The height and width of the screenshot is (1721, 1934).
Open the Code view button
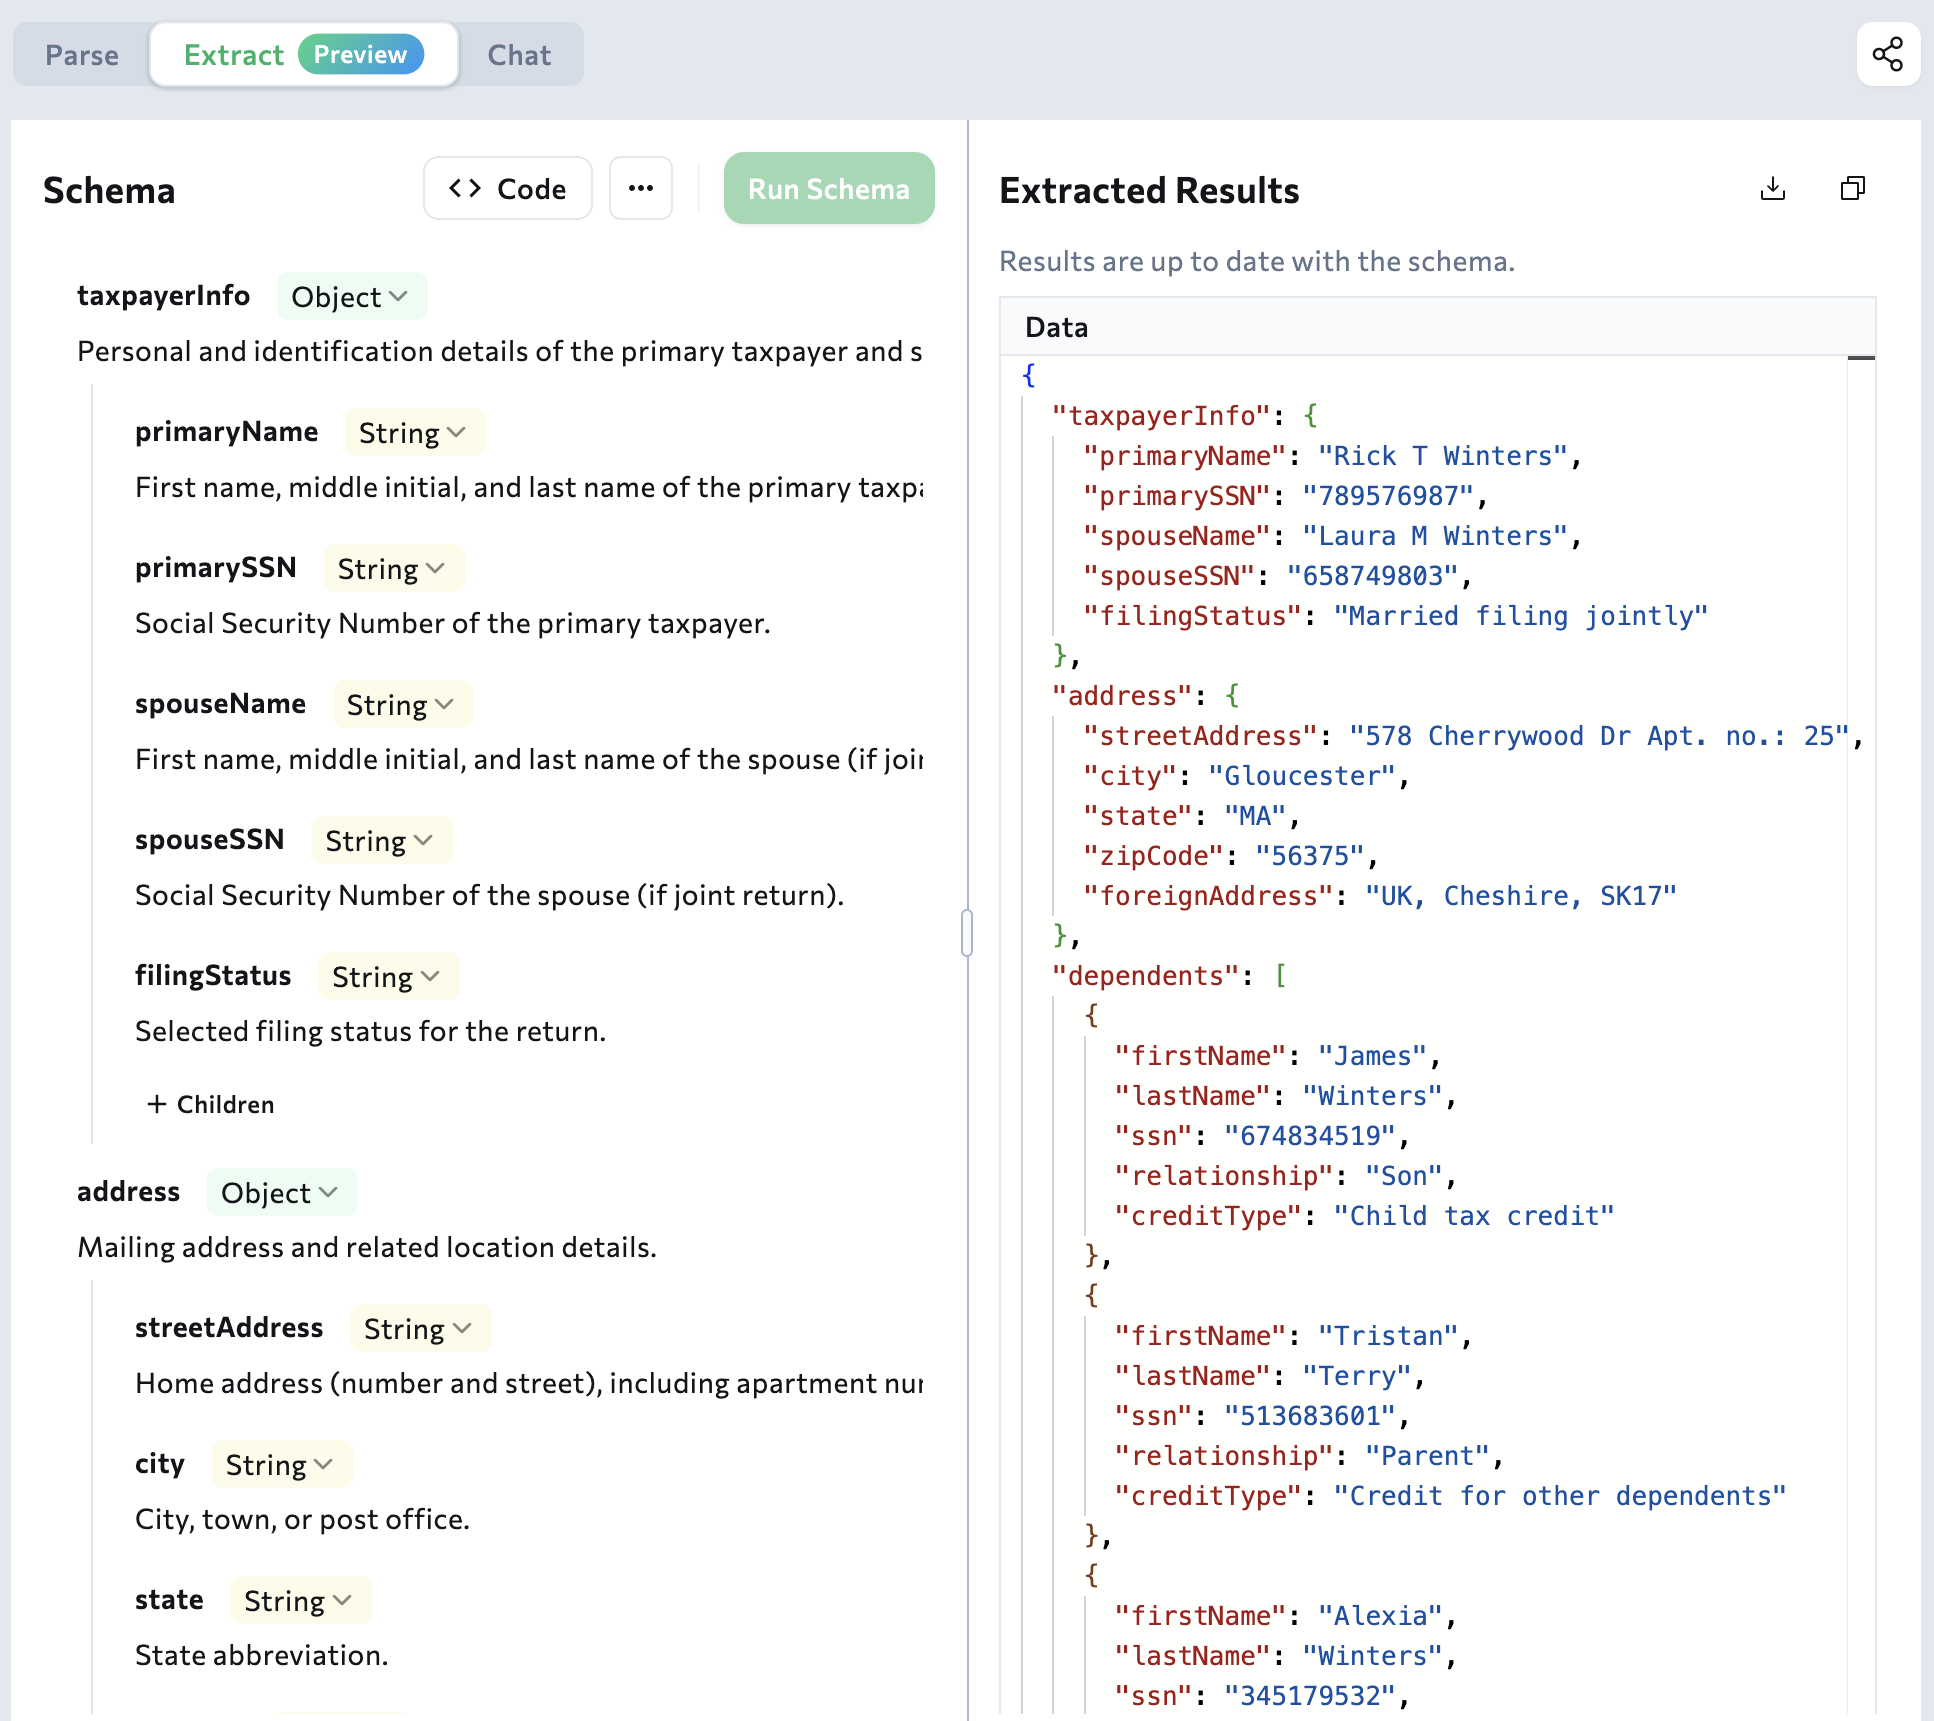[507, 188]
